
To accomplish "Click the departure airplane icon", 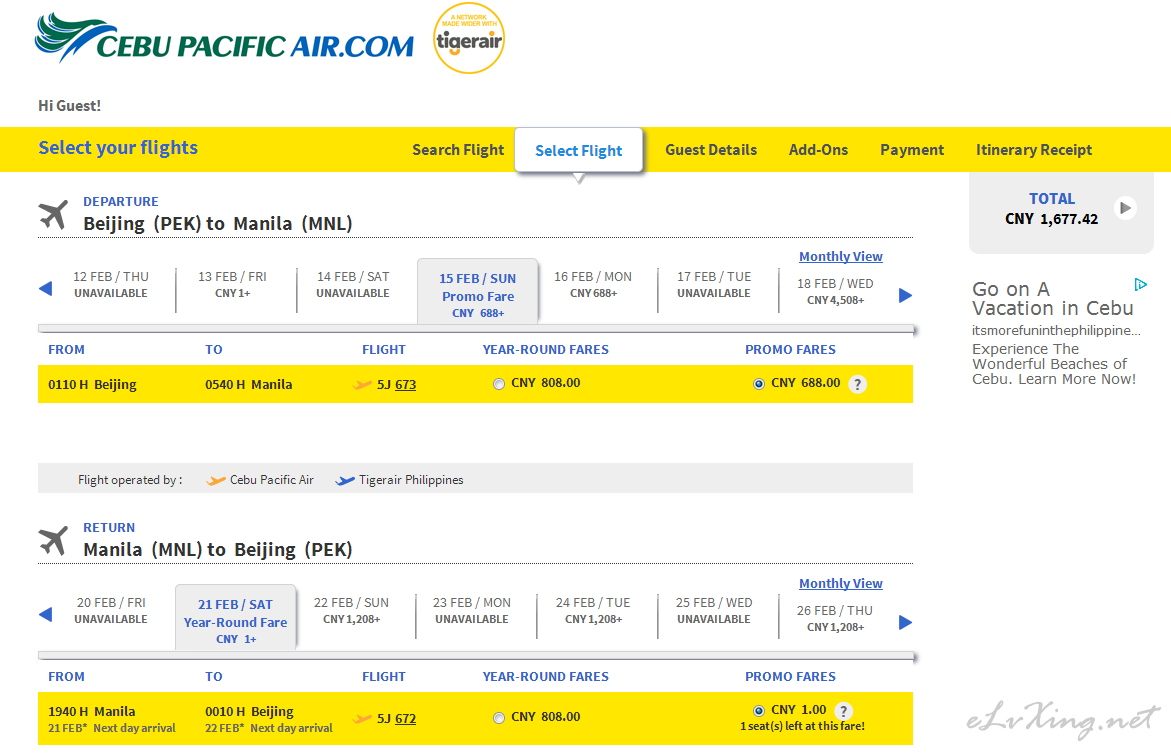I will pyautogui.click(x=53, y=215).
